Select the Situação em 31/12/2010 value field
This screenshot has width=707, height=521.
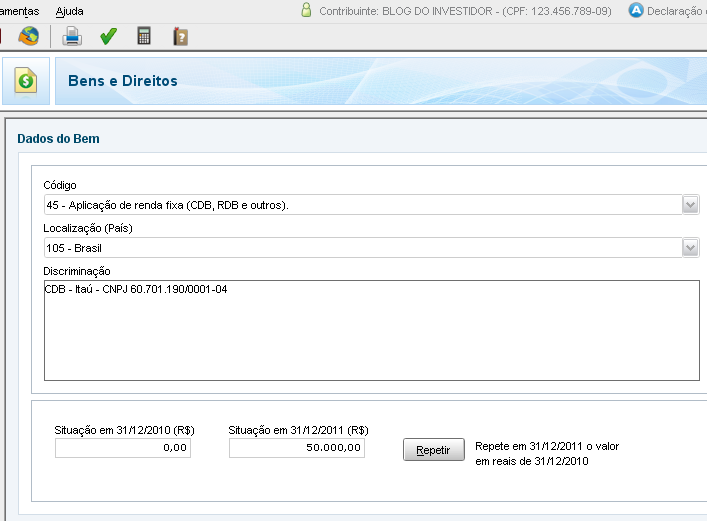point(123,448)
